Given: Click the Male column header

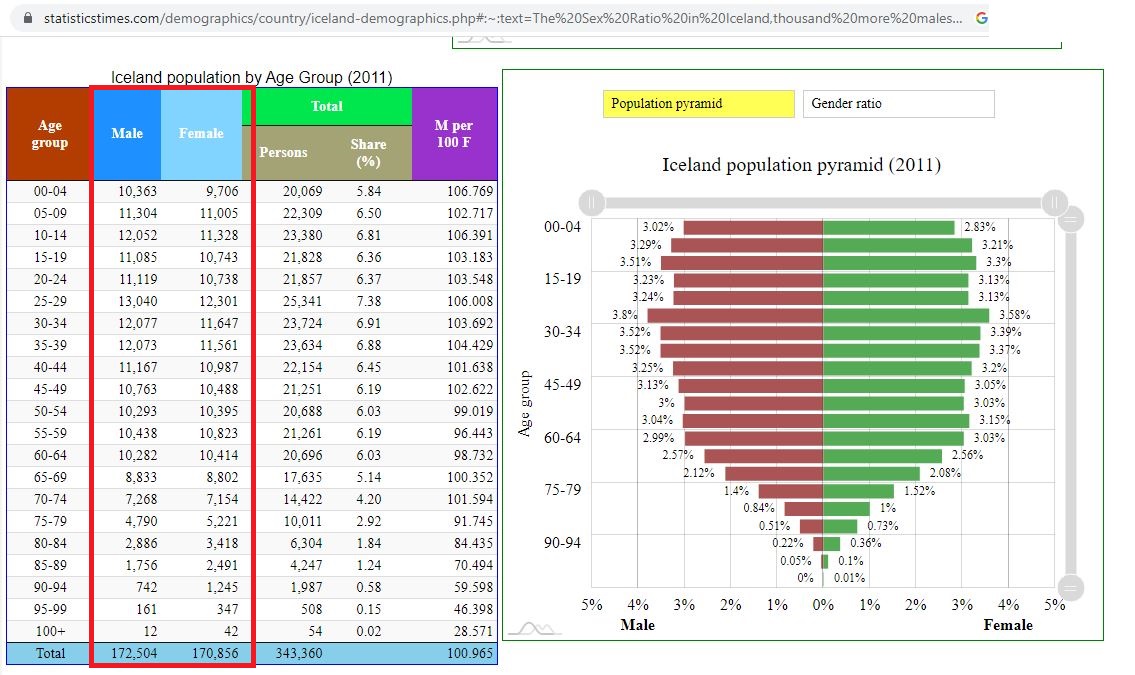Looking at the screenshot, I should (127, 134).
